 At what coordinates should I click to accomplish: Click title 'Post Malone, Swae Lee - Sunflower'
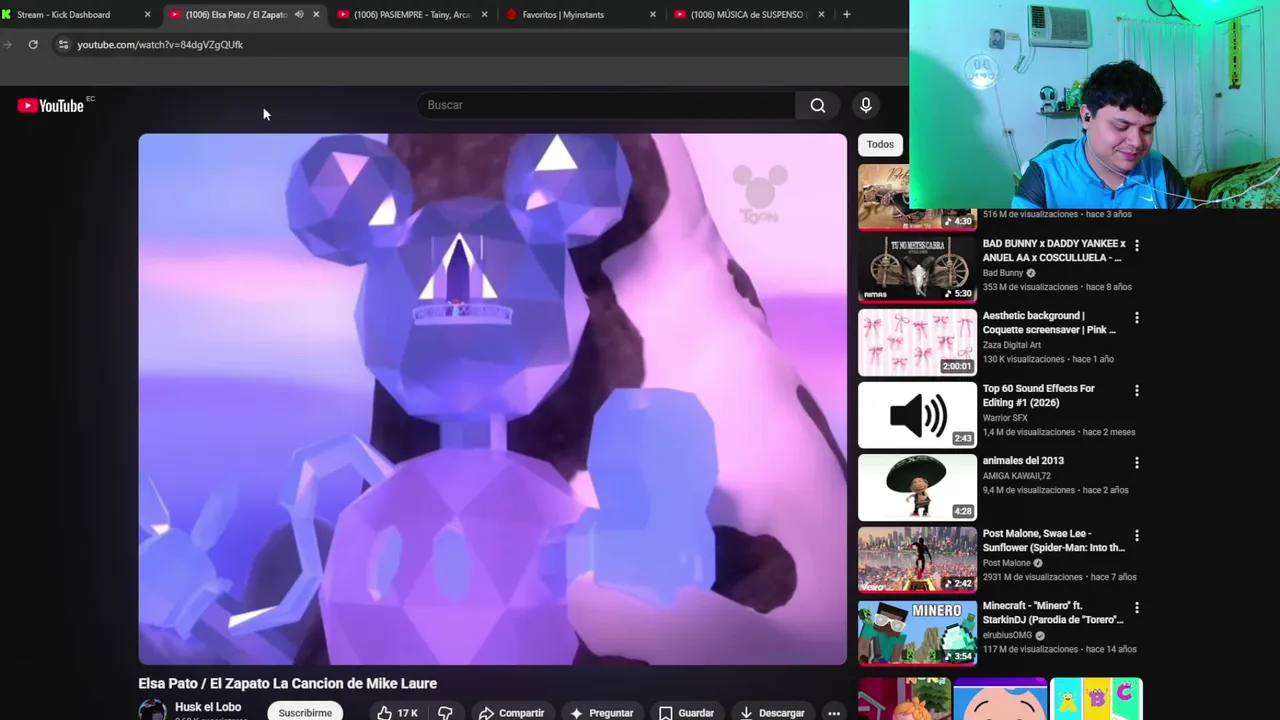click(x=1053, y=540)
